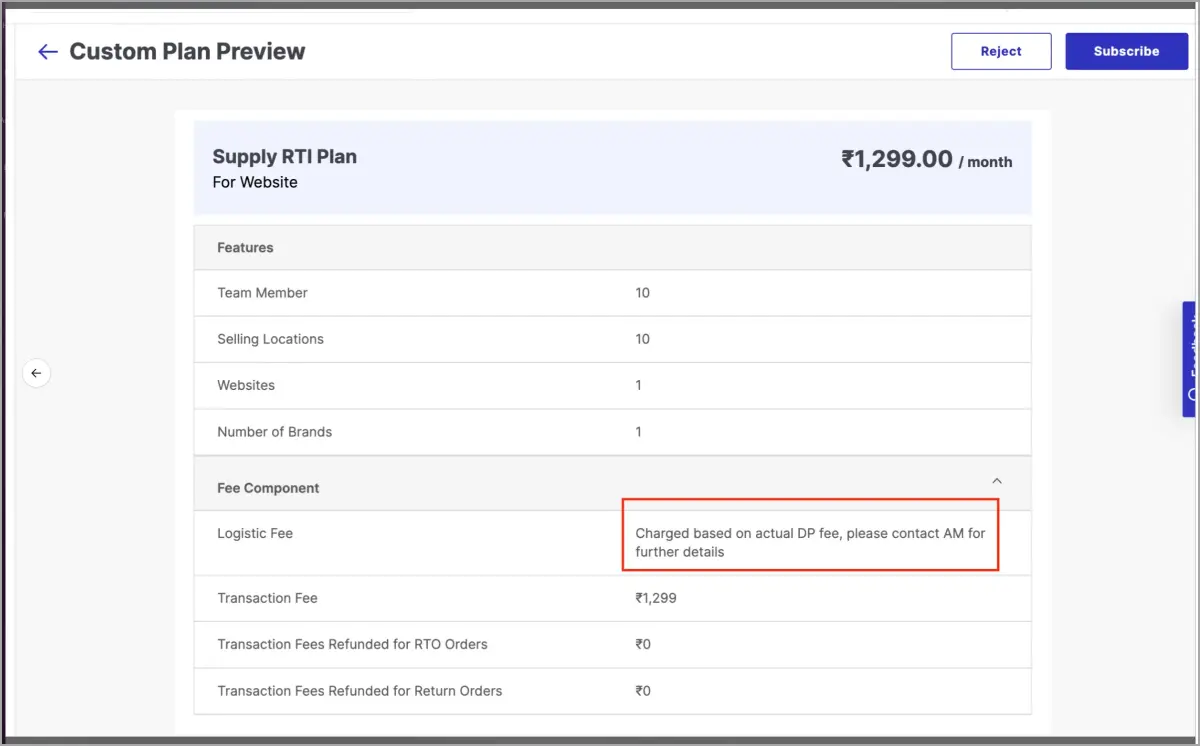Select the Transaction Fee label
The width and height of the screenshot is (1200, 746).
267,598
